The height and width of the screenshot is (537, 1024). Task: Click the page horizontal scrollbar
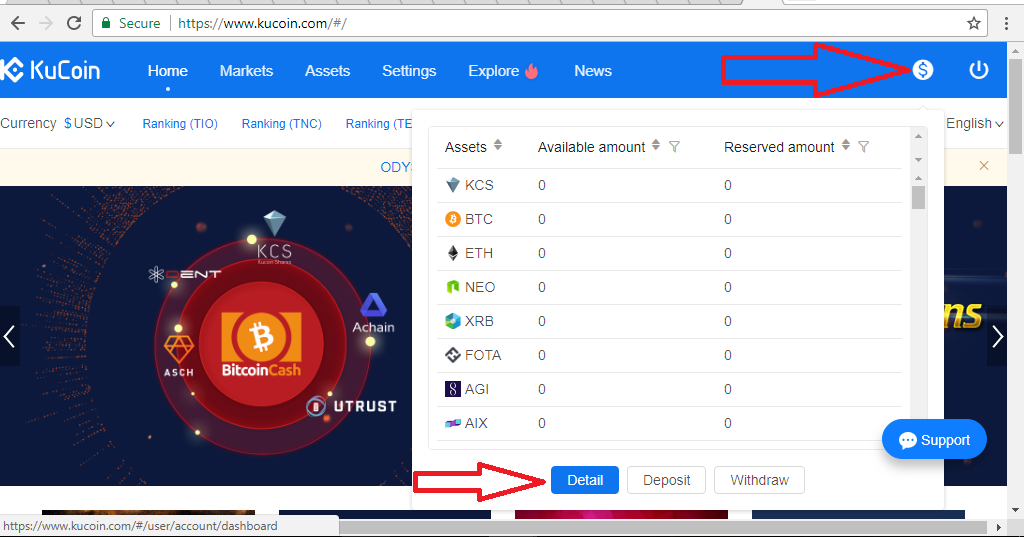(x=663, y=526)
